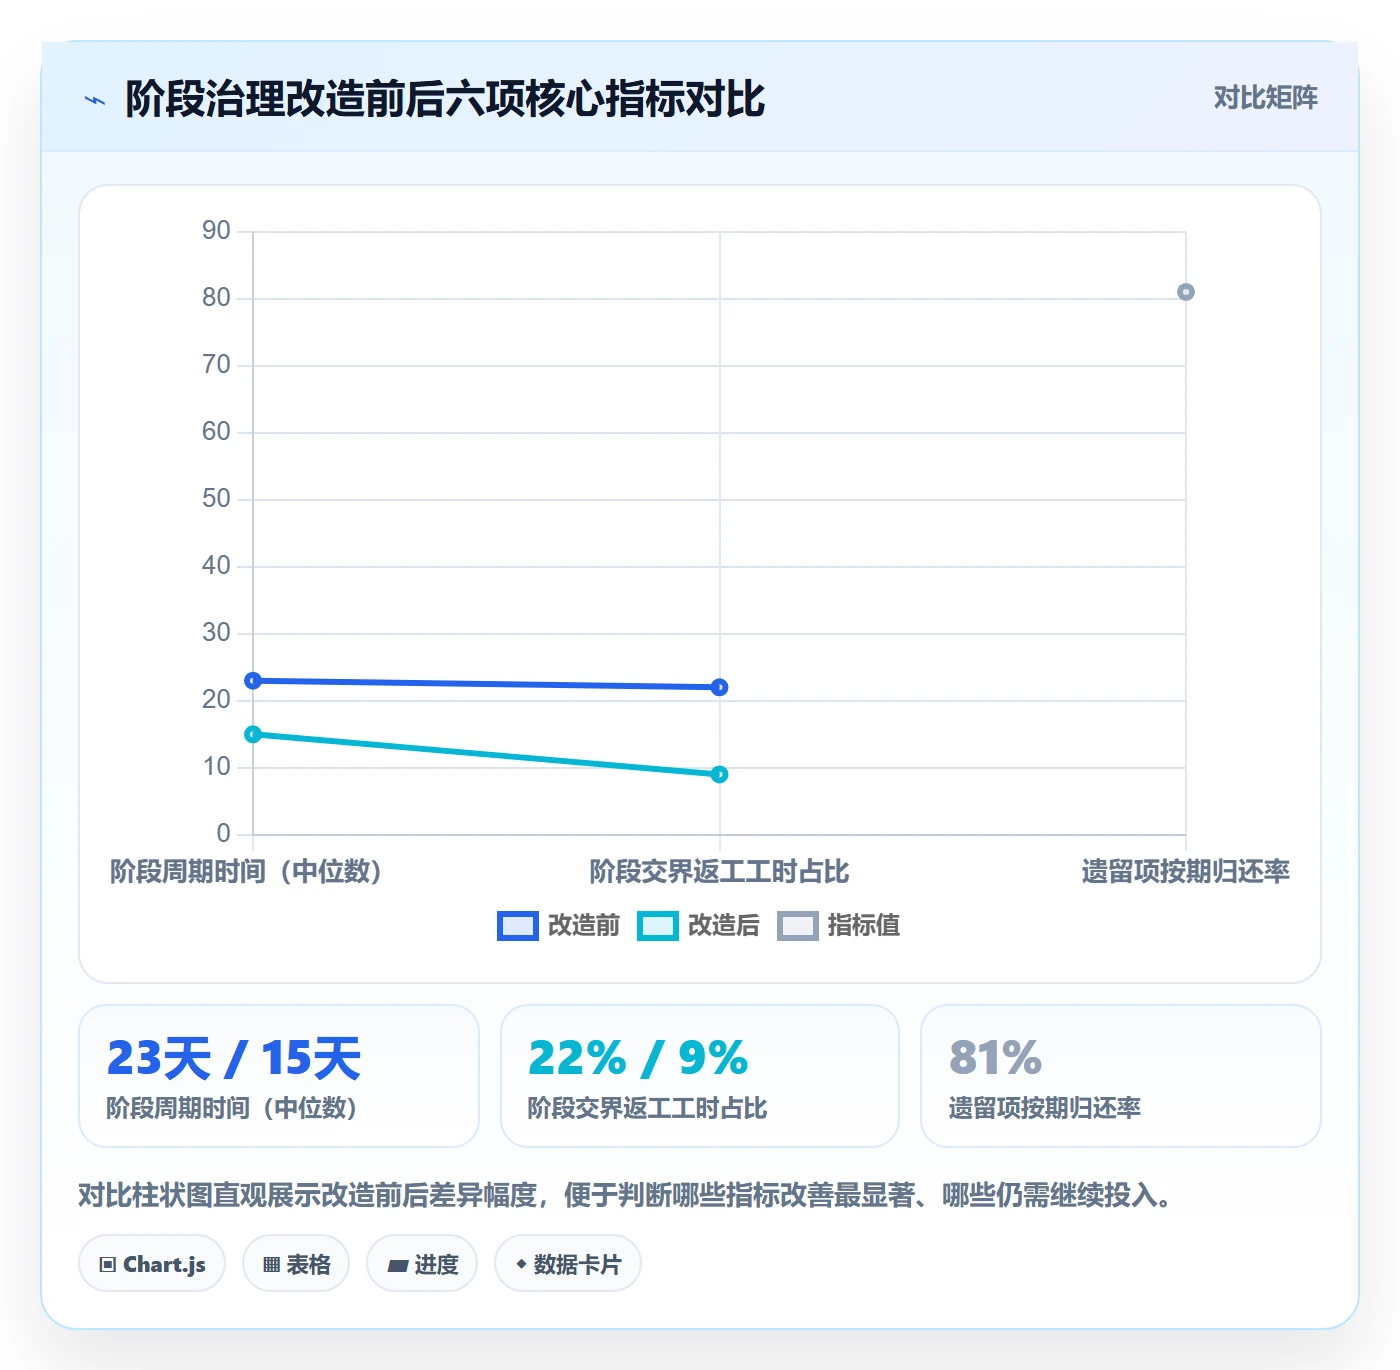Click the diamond icon in 数据卡片 chip
The image size is (1400, 1370).
[521, 1264]
